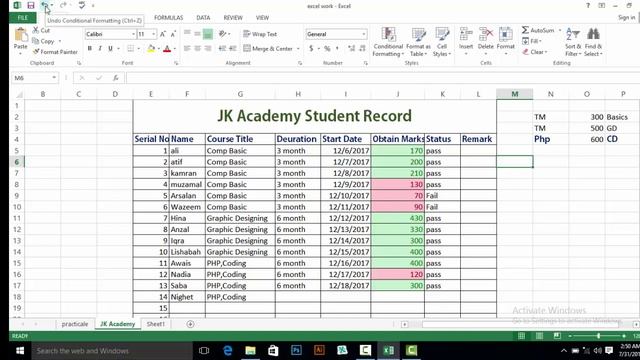The width and height of the screenshot is (640, 360).
Task: Apply the yellow fill color
Action: point(151,49)
